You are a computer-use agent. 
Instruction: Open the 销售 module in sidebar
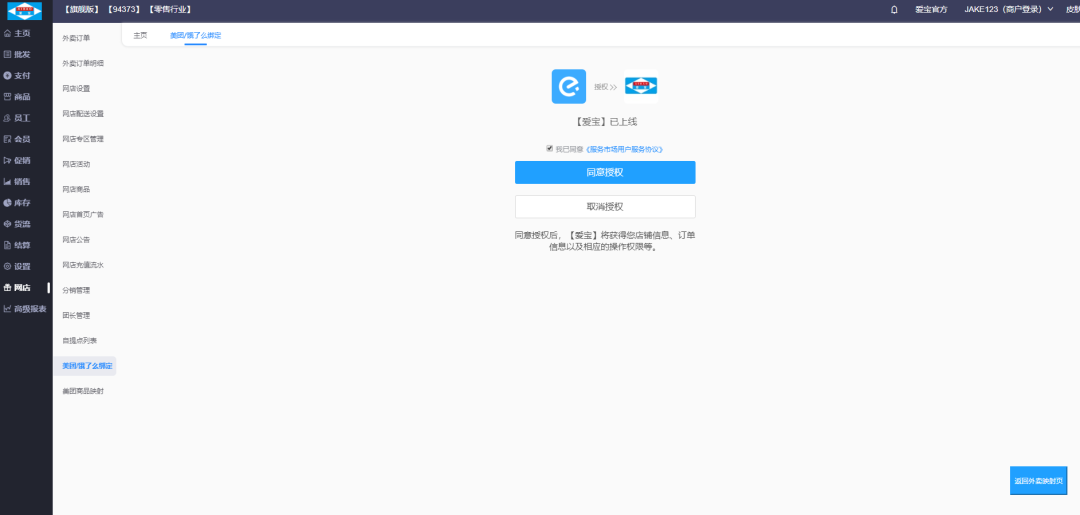17,182
